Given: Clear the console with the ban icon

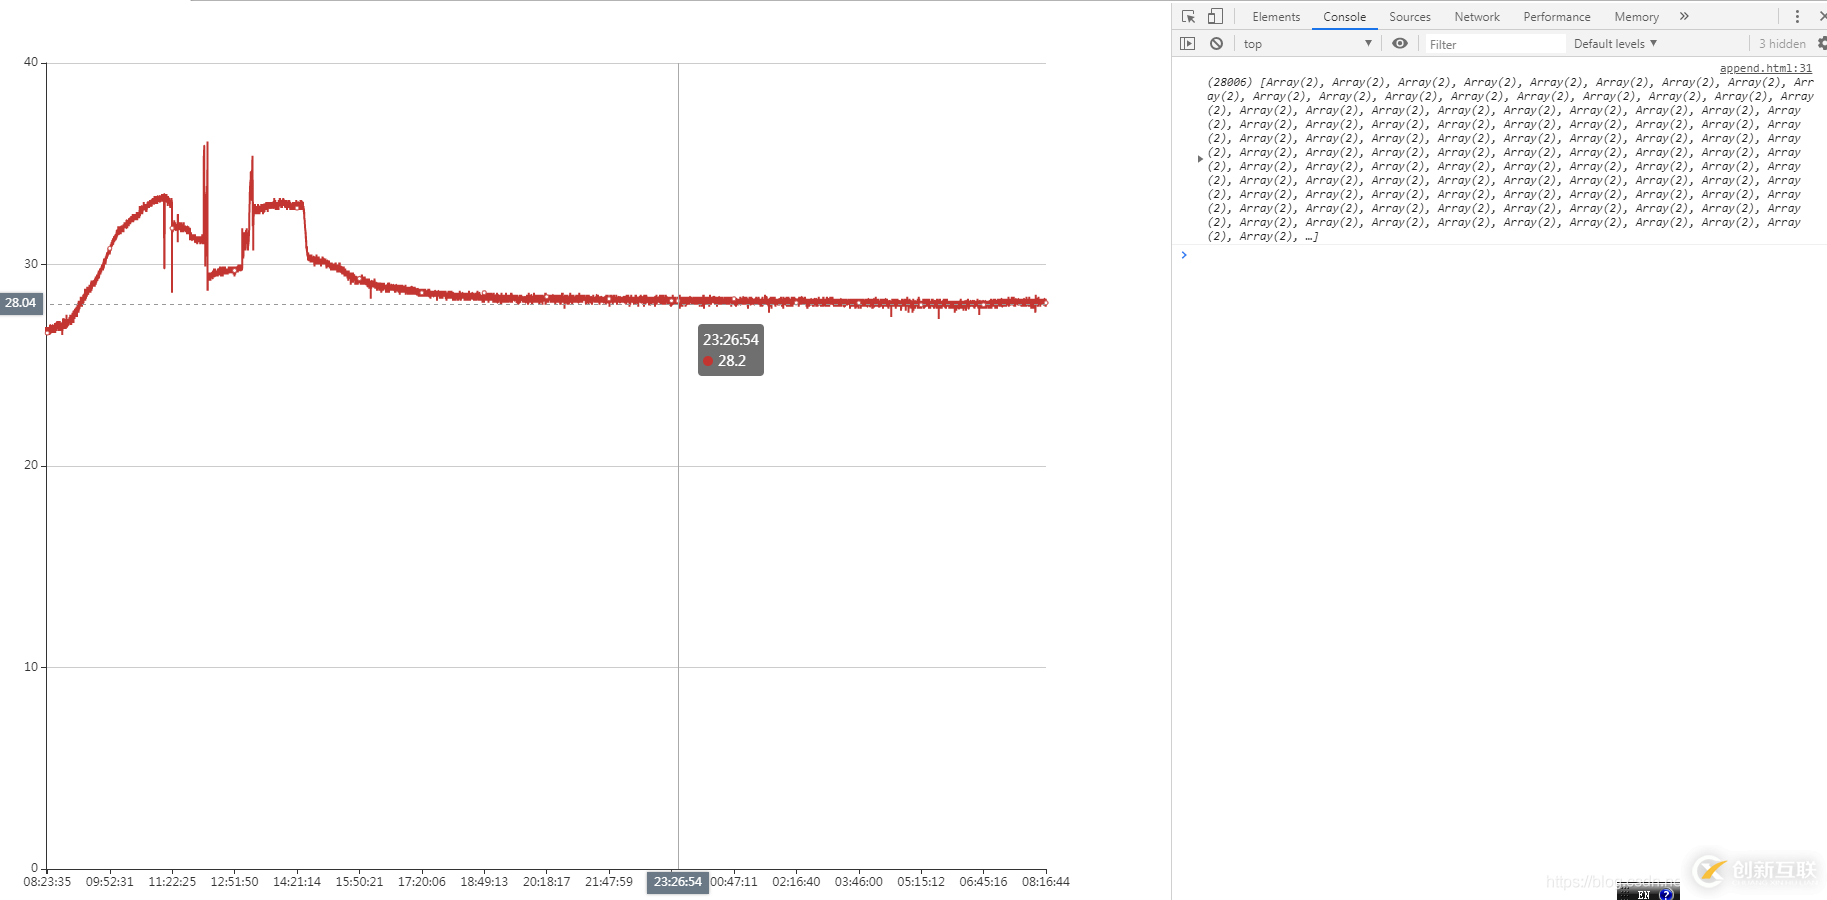Looking at the screenshot, I should [x=1216, y=43].
